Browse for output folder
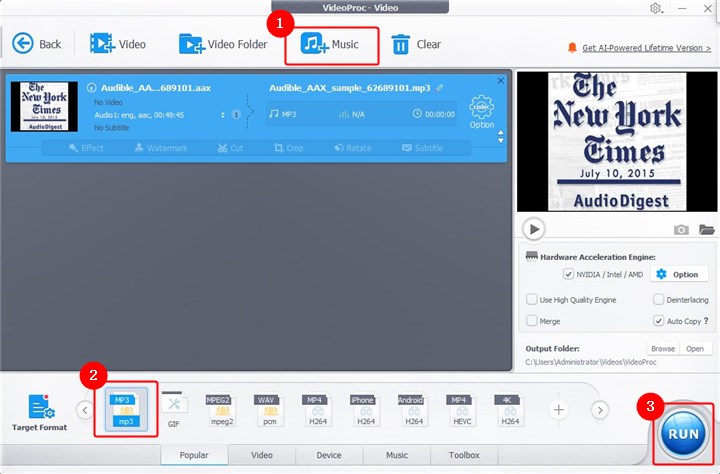 (663, 349)
